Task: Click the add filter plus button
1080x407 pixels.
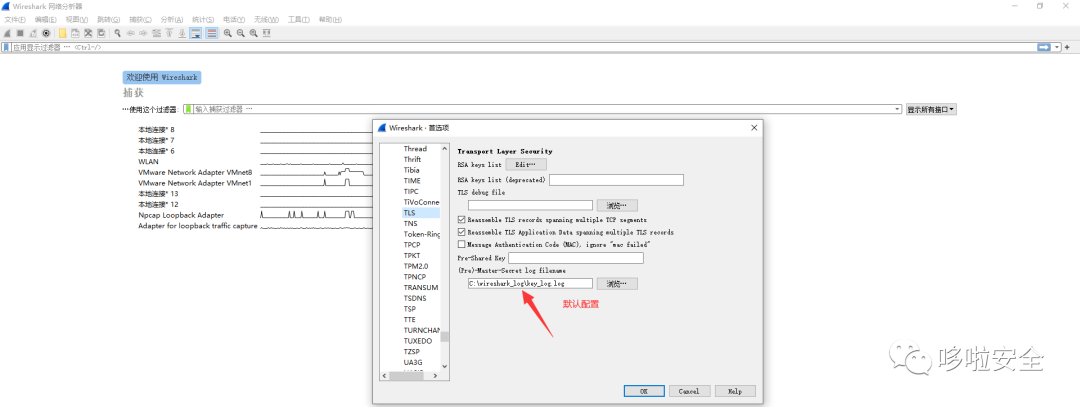Action: click(x=1067, y=47)
